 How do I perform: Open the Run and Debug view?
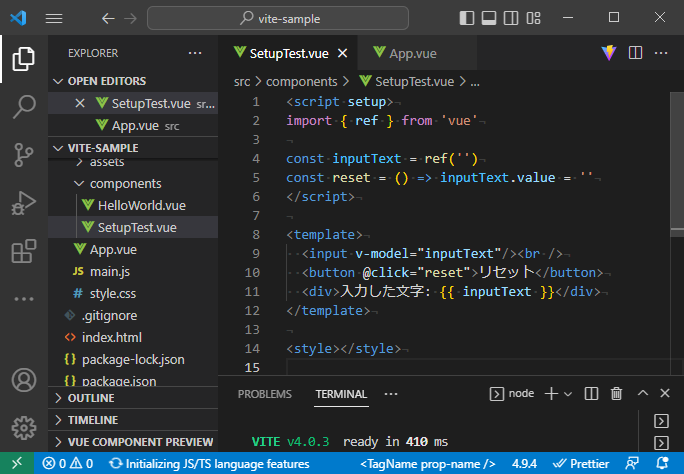coord(24,203)
